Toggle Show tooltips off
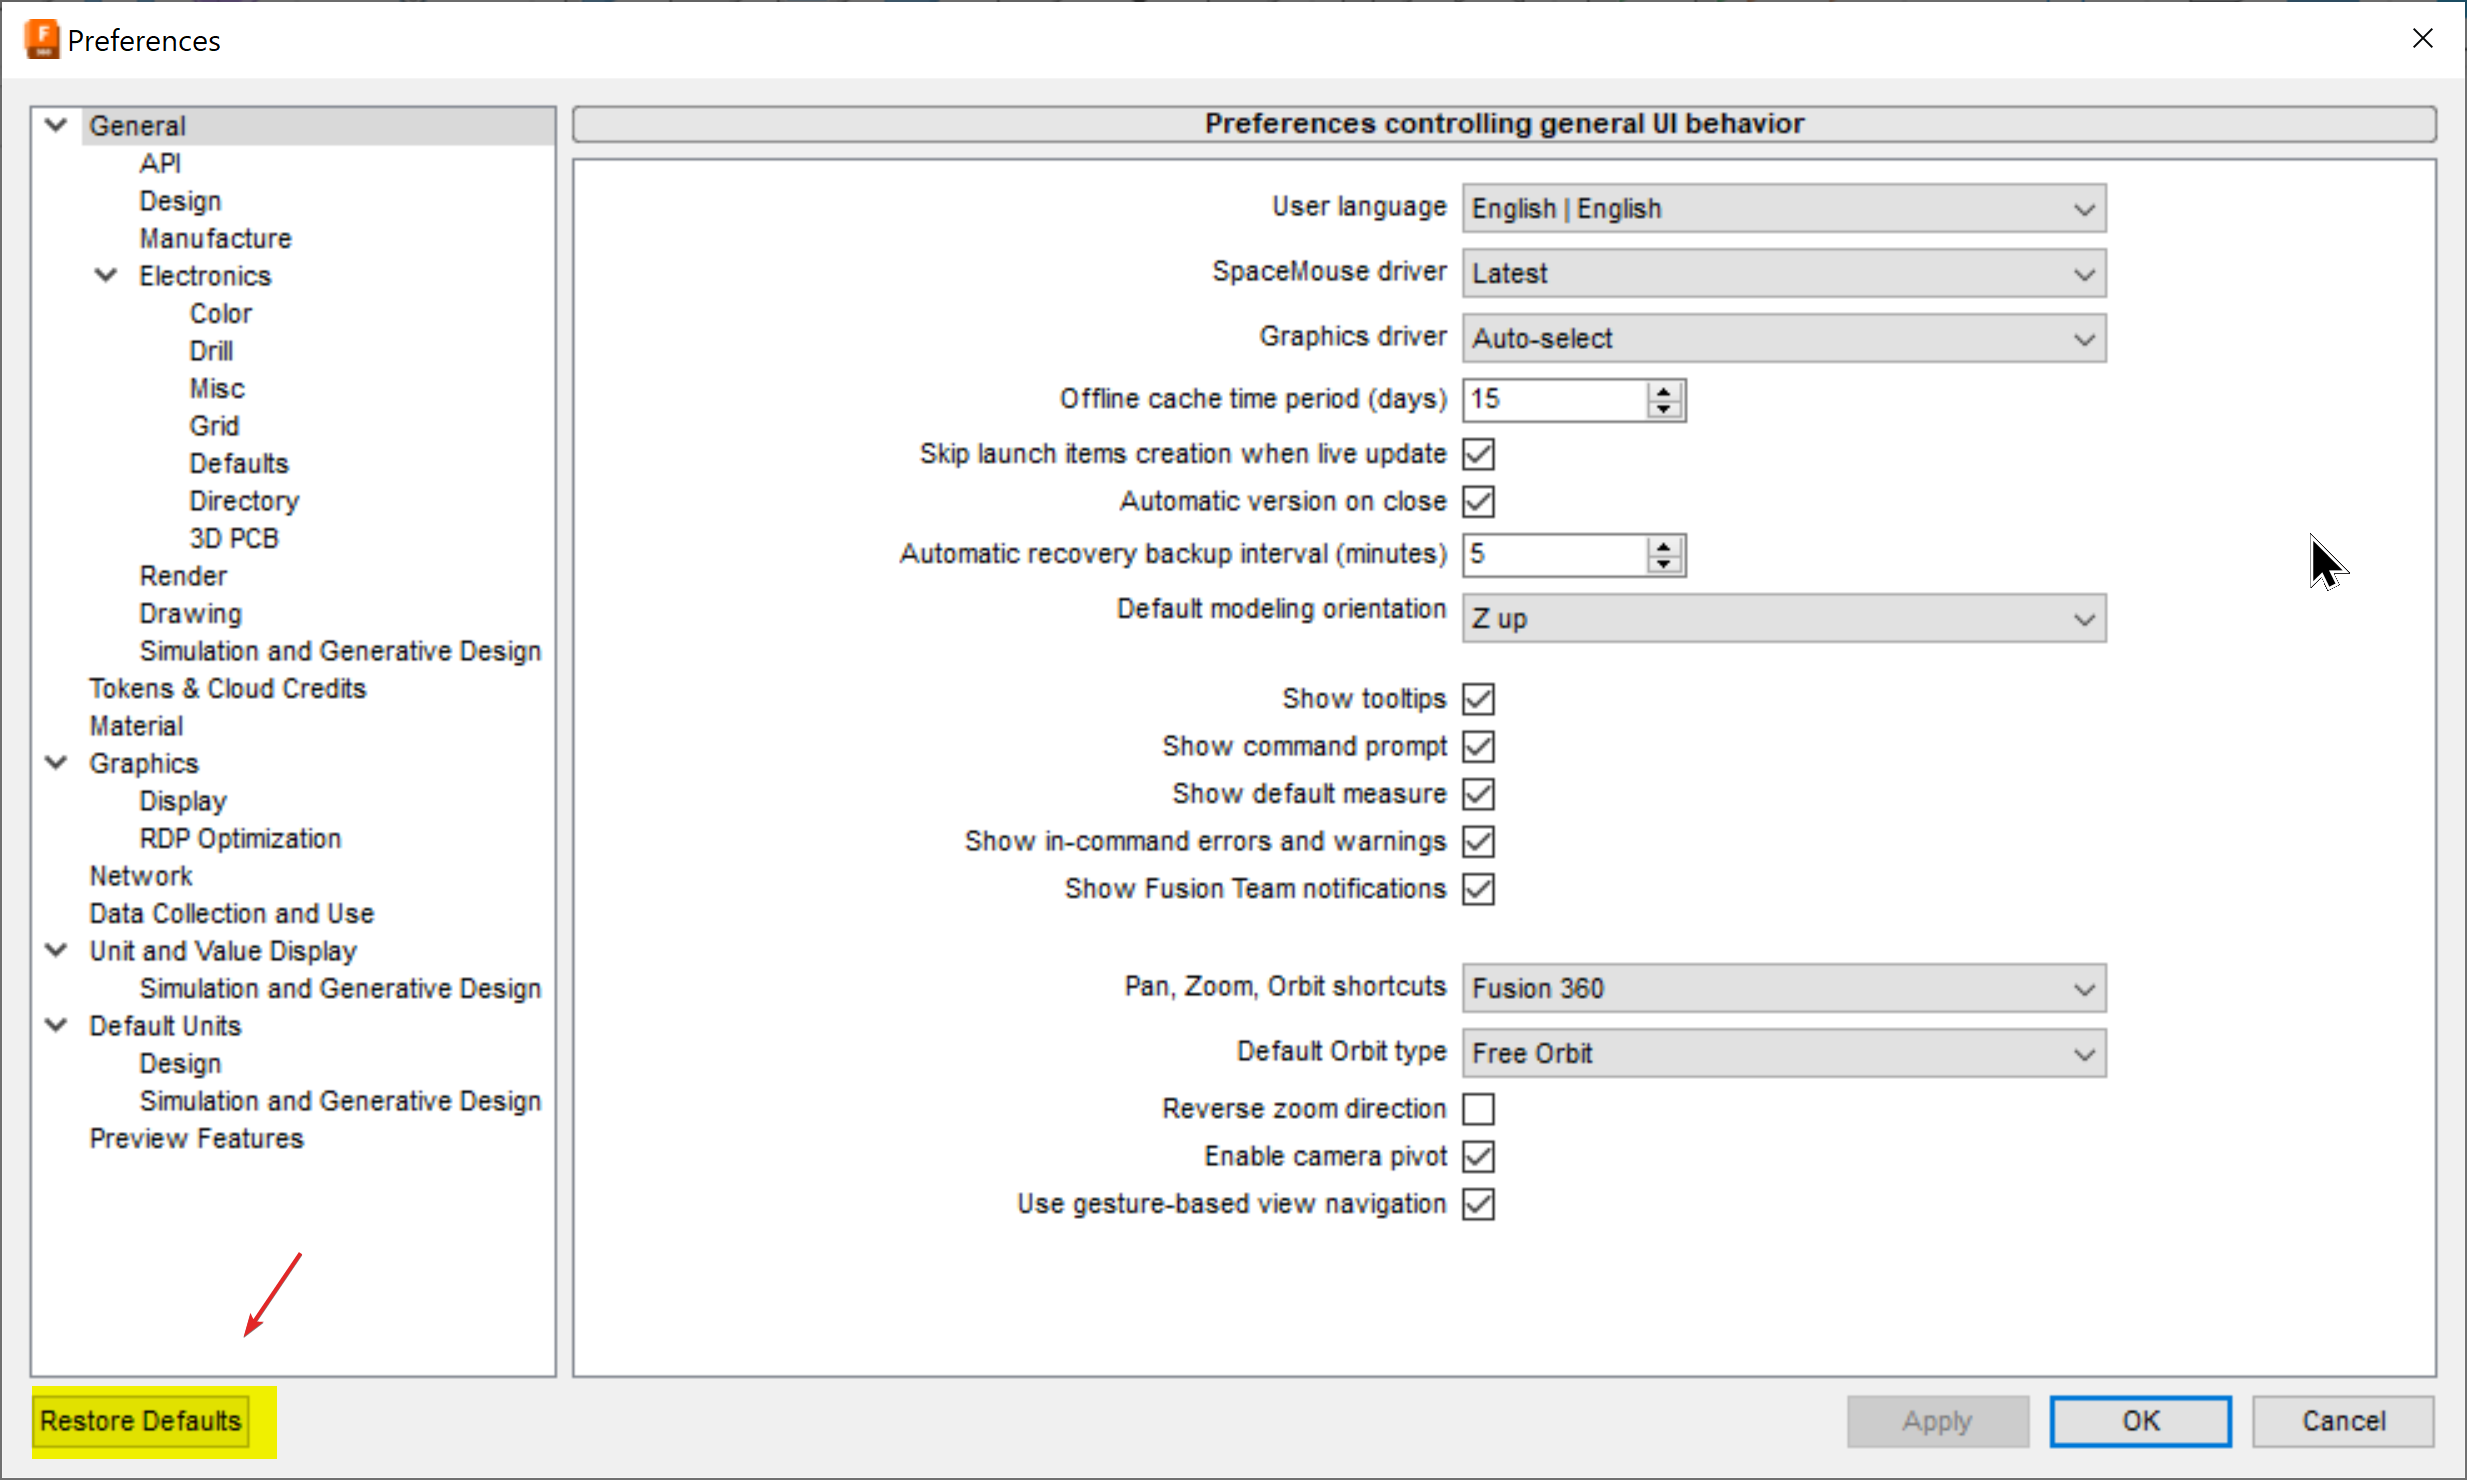The width and height of the screenshot is (2467, 1480). (1477, 698)
